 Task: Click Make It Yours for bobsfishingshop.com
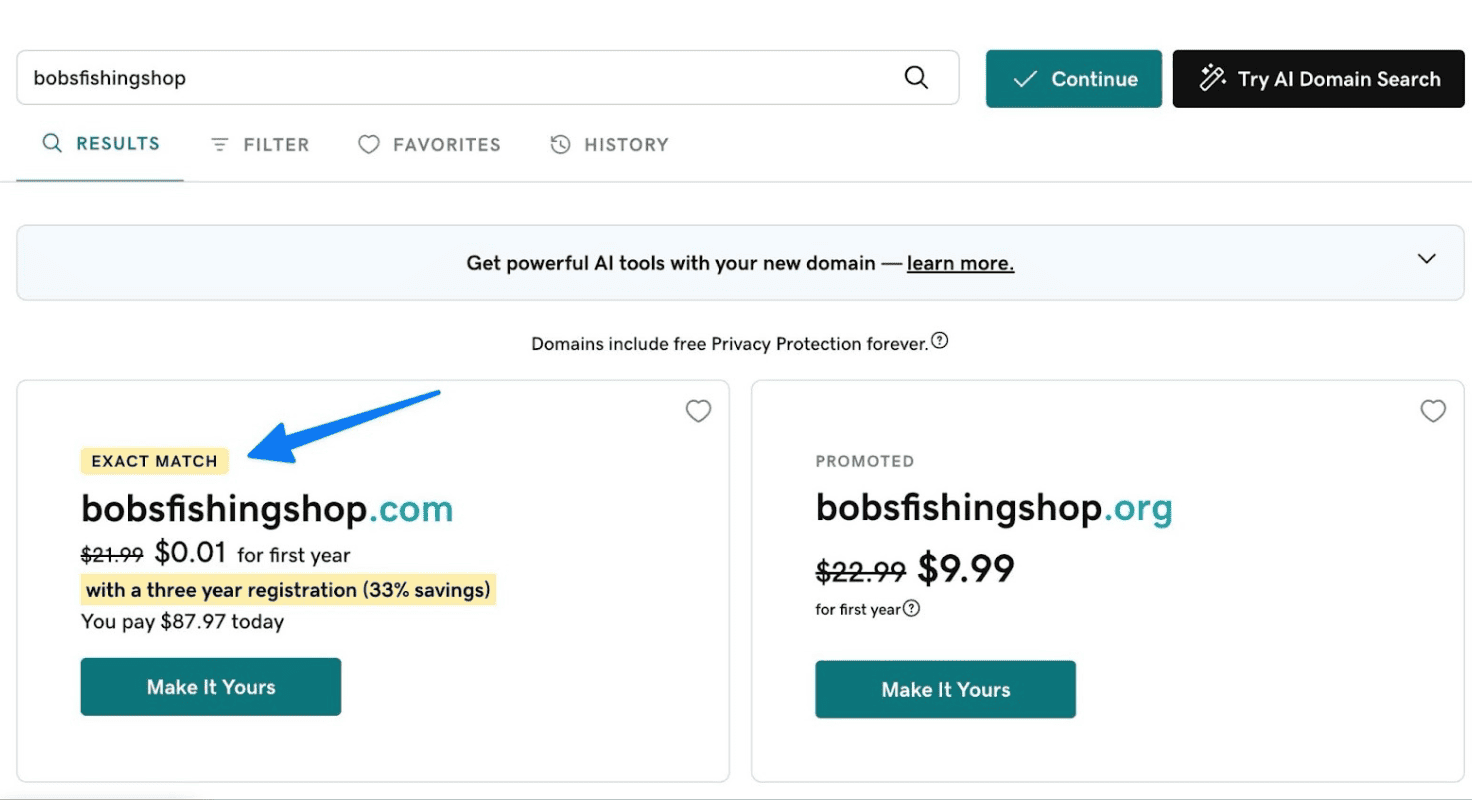(x=210, y=686)
